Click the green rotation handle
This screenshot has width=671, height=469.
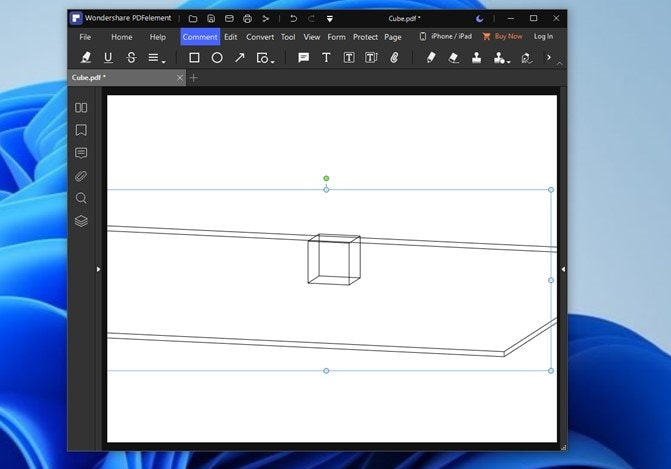click(x=326, y=178)
